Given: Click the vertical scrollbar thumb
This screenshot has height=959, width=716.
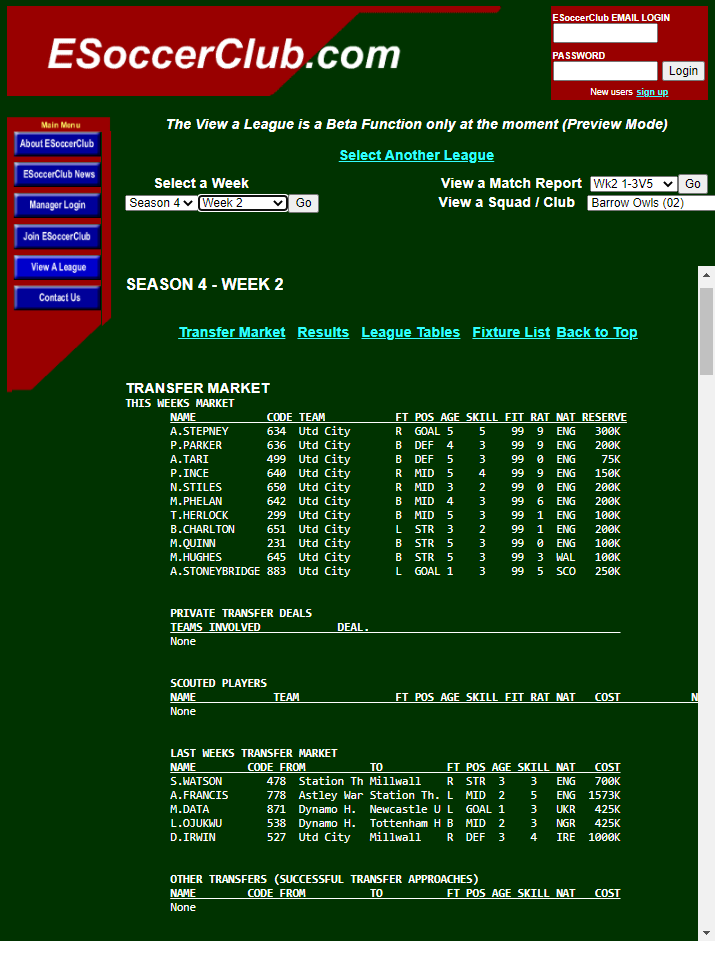Looking at the screenshot, I should [x=706, y=331].
